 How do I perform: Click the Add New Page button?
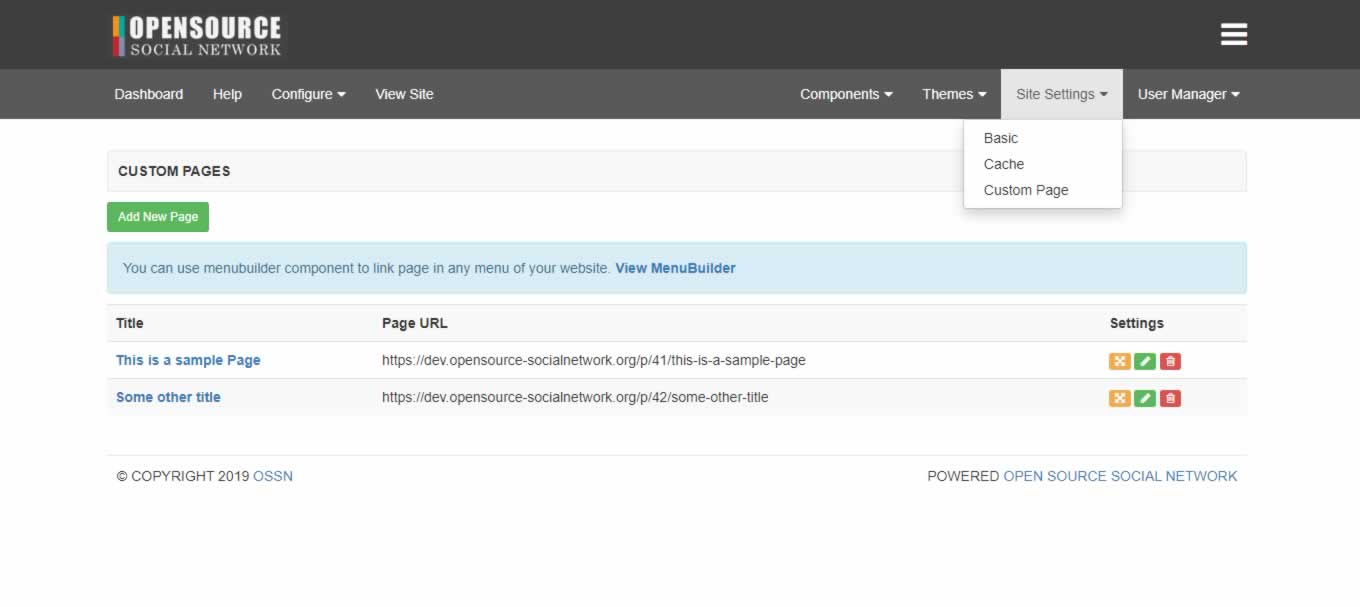pos(158,217)
